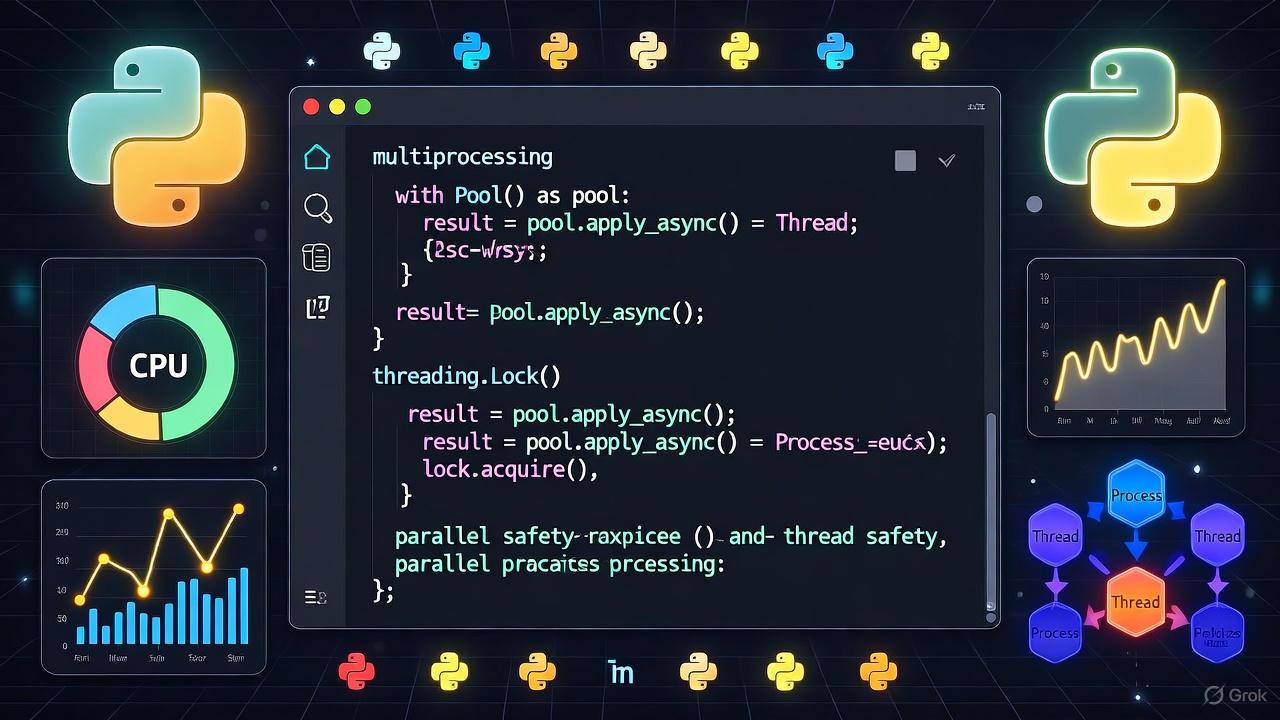Open the Home view in the sidebar
The image size is (1280, 720).
click(x=317, y=156)
